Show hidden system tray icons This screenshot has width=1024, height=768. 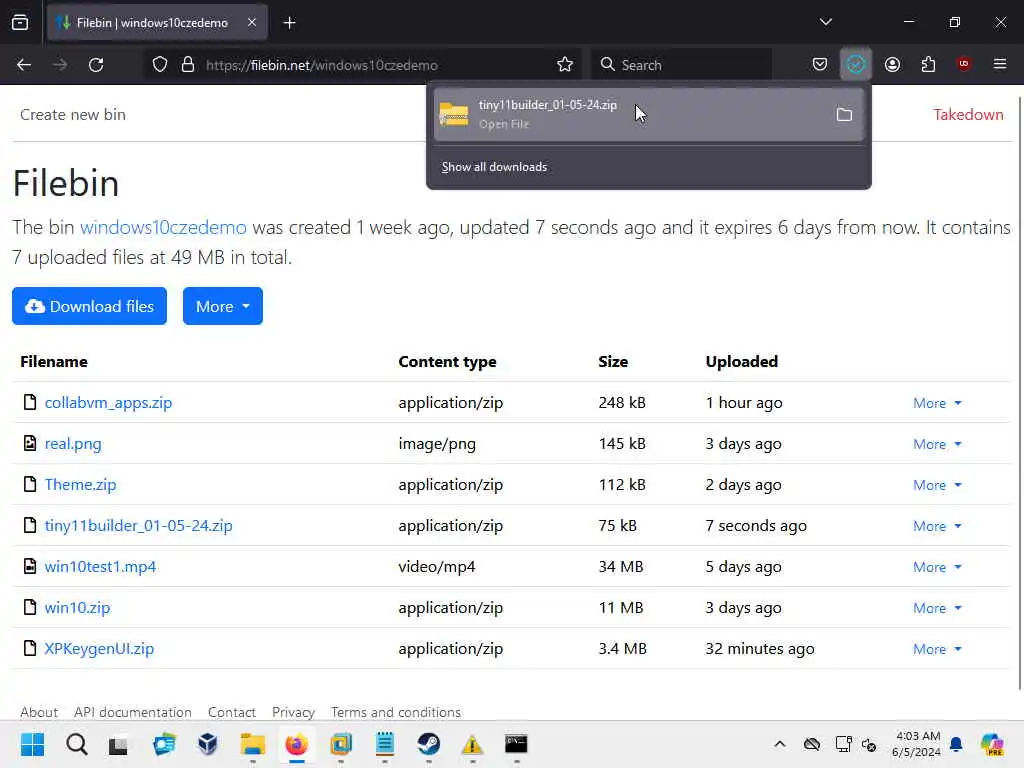tap(780, 744)
